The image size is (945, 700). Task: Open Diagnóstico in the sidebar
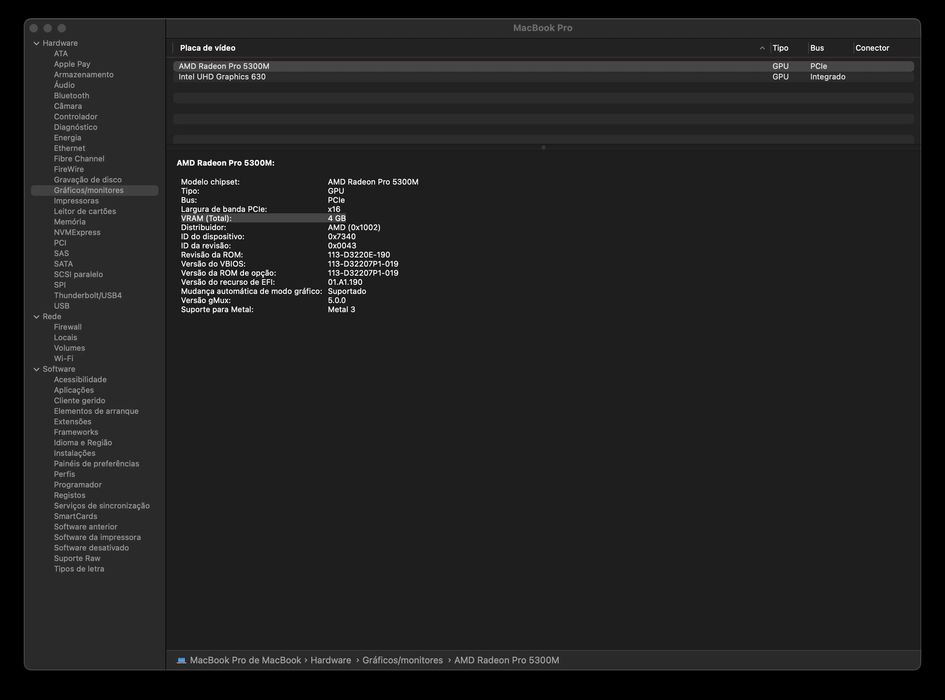pos(75,127)
